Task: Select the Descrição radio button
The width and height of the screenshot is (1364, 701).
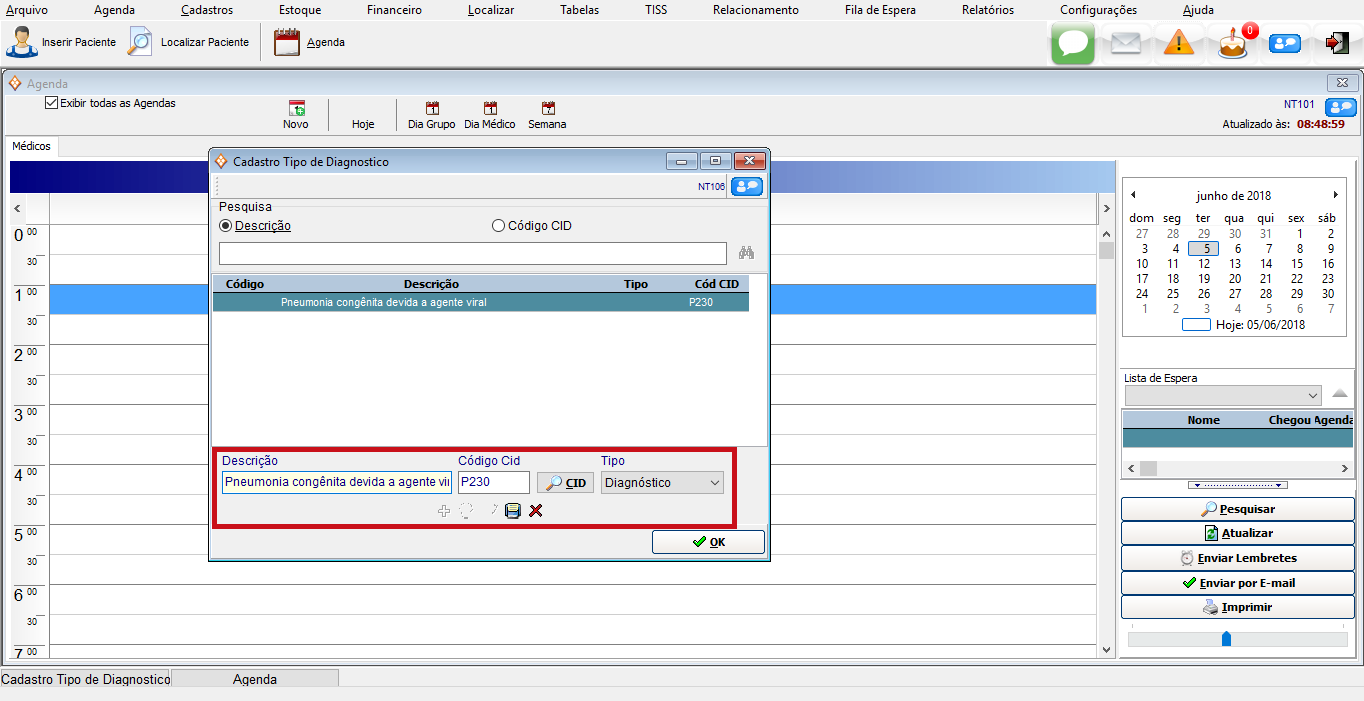Action: point(225,226)
